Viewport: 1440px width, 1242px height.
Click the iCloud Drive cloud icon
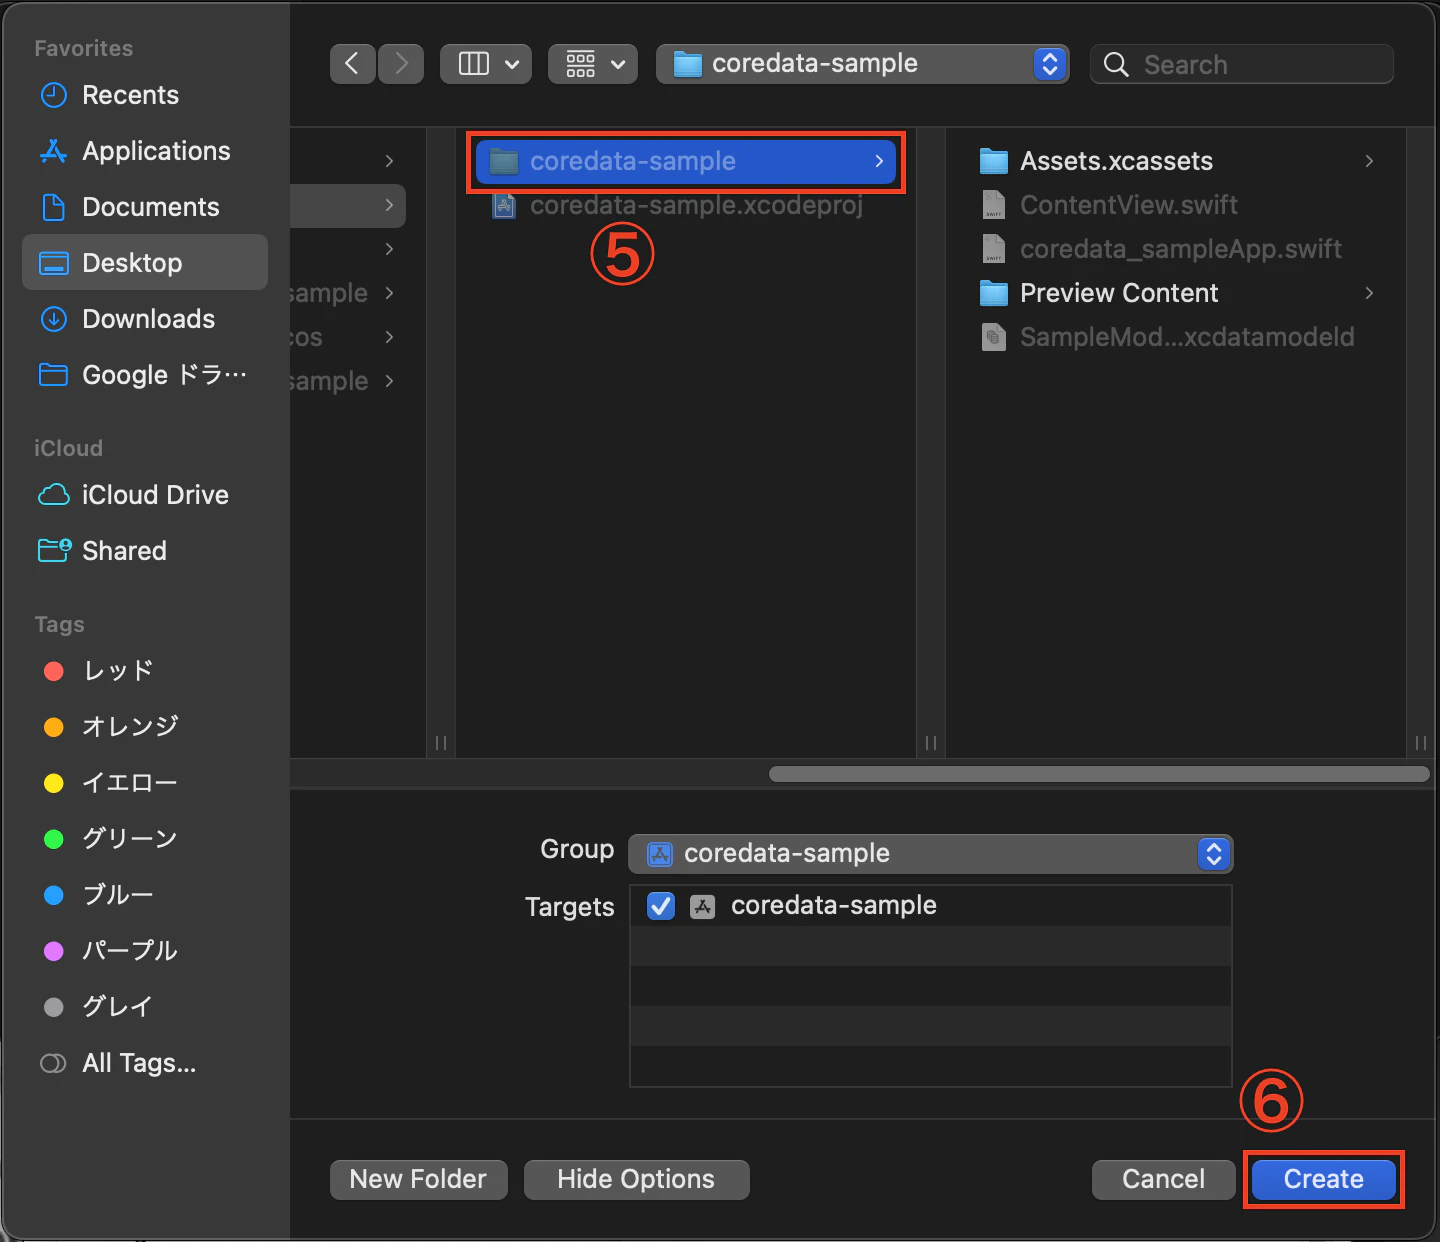coord(53,495)
